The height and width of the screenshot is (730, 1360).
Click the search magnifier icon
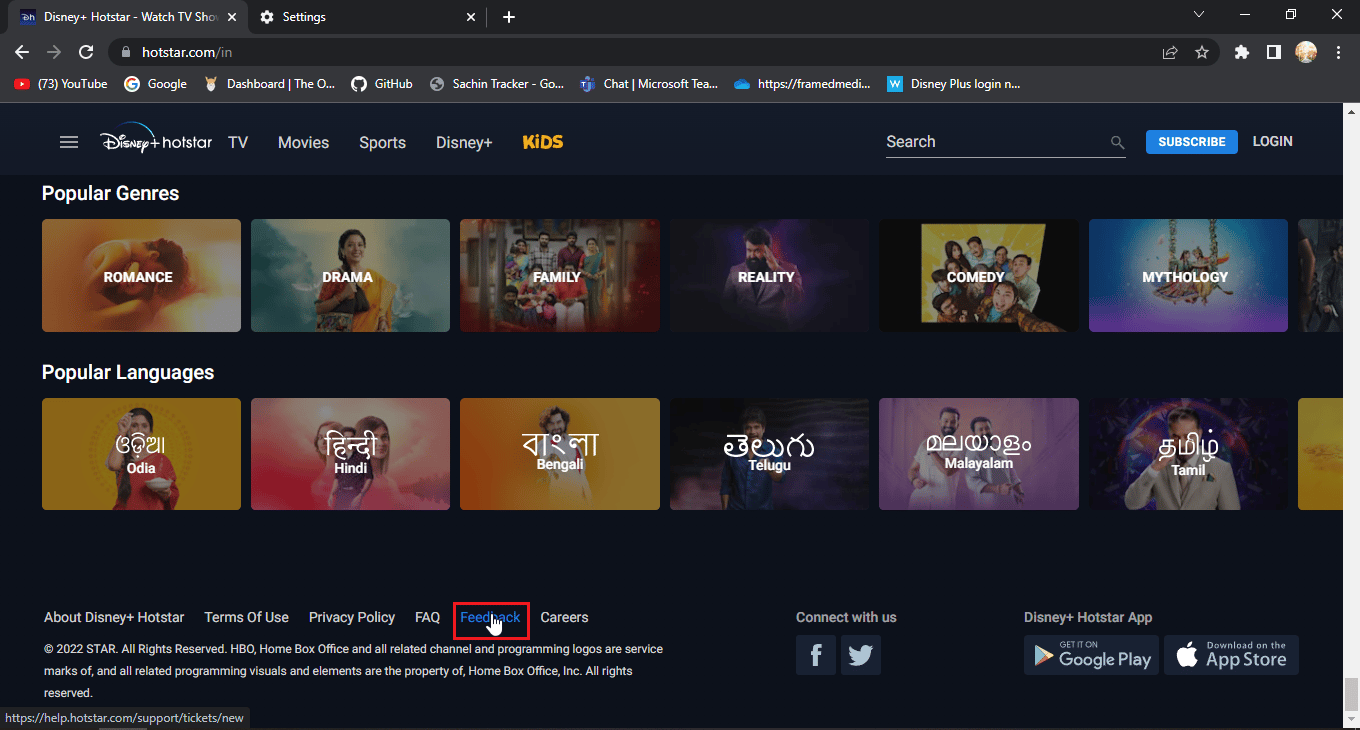click(1117, 143)
